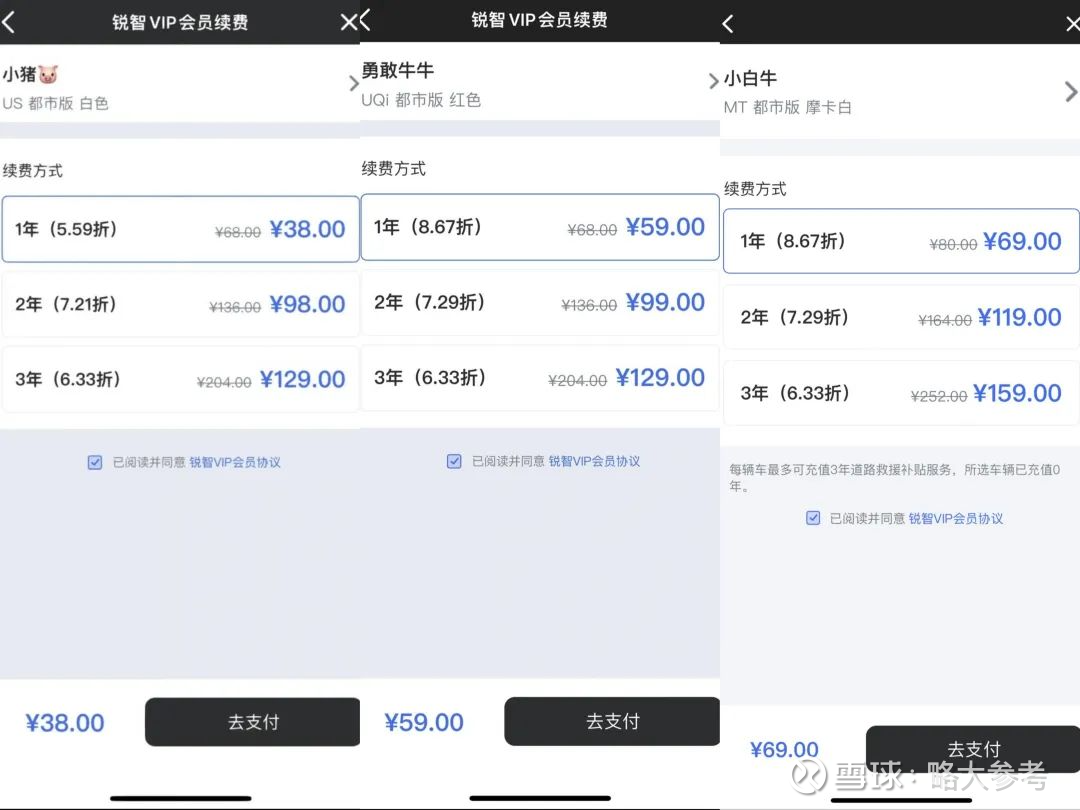Tap the UQi 都市版 红色 model text
Screen dimensions: 1080x810
[421, 100]
